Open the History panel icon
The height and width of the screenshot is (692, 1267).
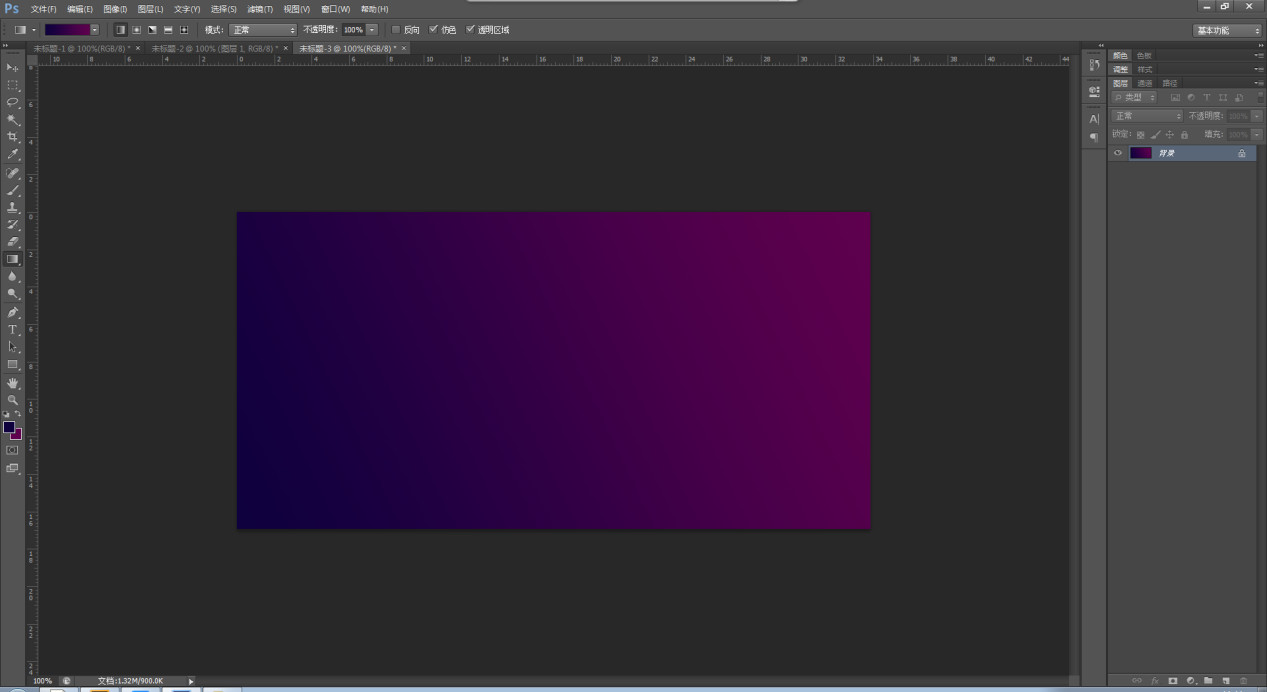[1094, 66]
